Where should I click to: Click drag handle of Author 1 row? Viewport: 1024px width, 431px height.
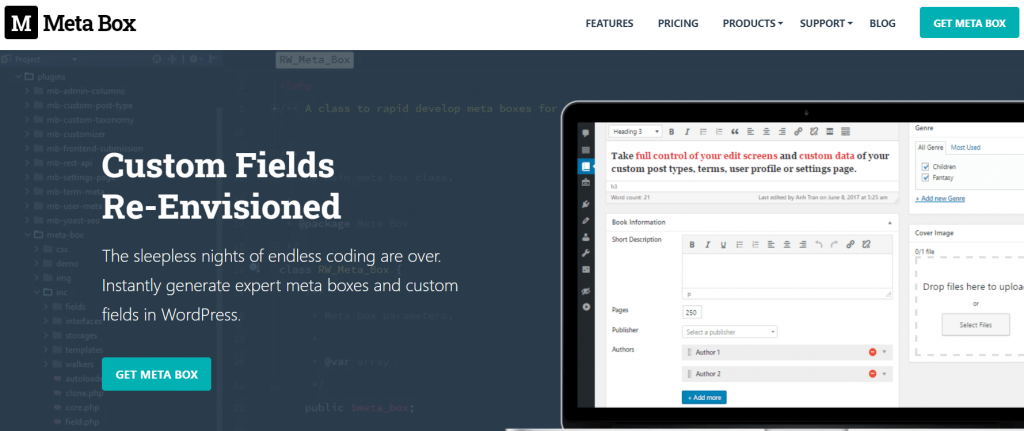[x=689, y=353]
